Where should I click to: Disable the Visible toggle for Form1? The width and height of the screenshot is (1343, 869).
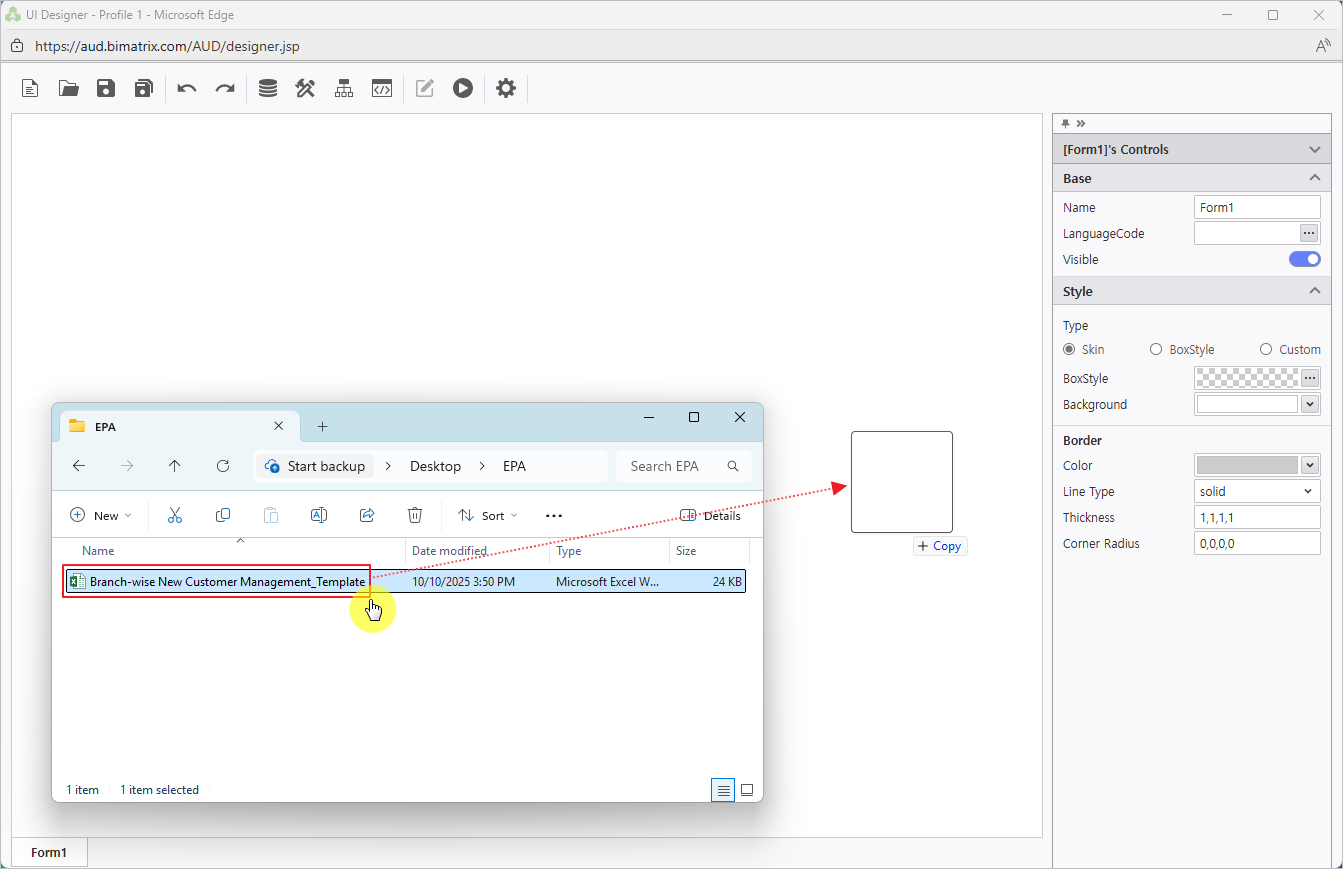(1304, 259)
